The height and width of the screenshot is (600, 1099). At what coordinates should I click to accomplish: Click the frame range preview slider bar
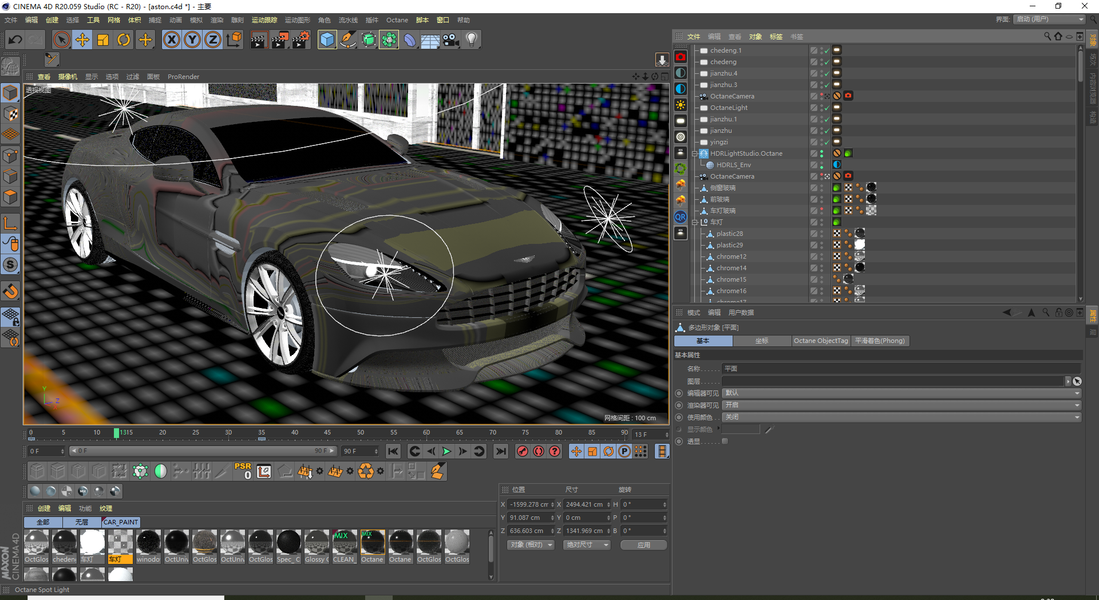(203, 451)
